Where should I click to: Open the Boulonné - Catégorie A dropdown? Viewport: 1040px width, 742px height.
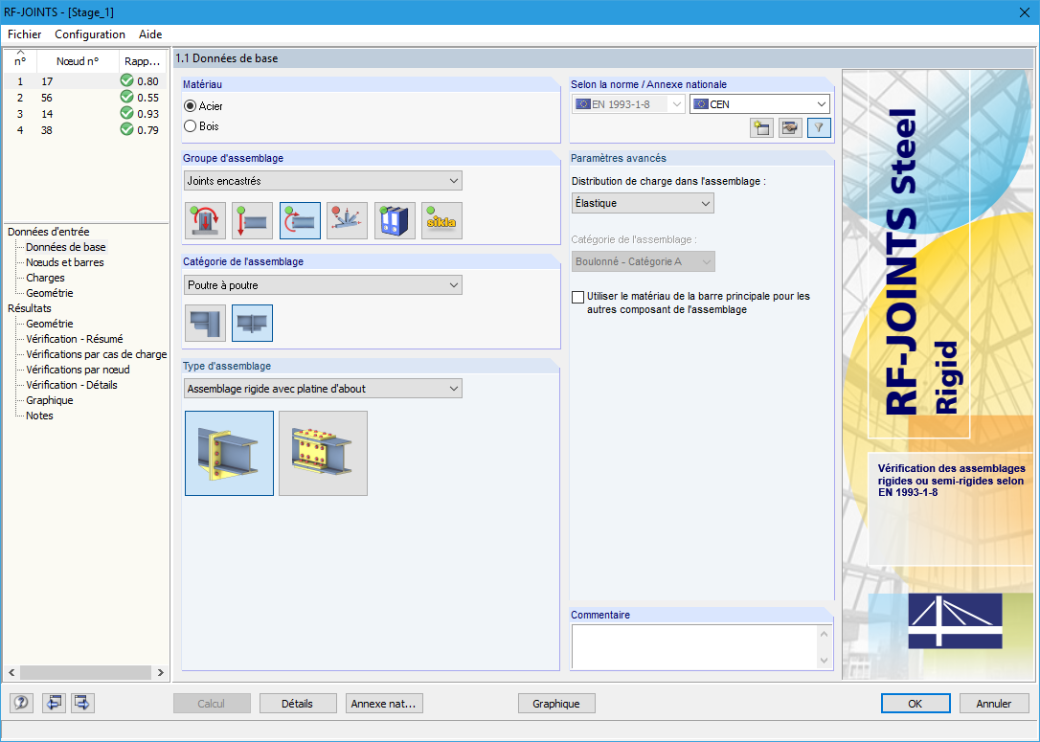(643, 262)
